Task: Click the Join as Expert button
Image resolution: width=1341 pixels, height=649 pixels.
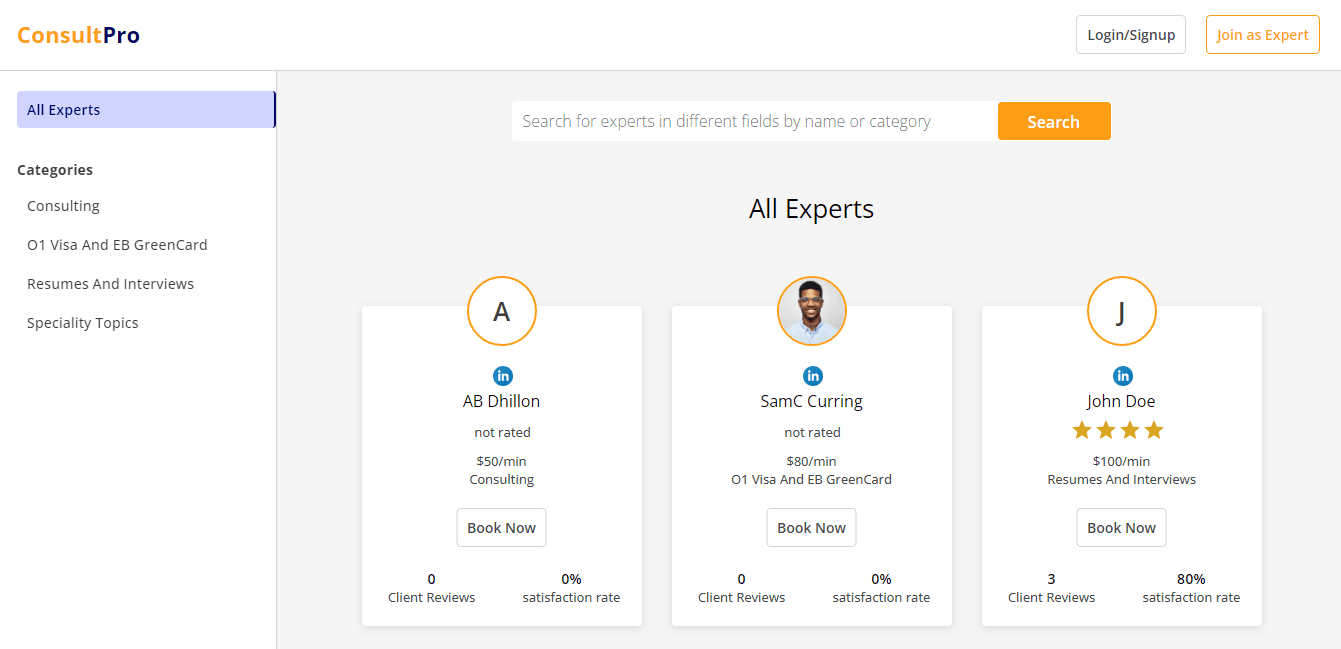Action: 1262,35
